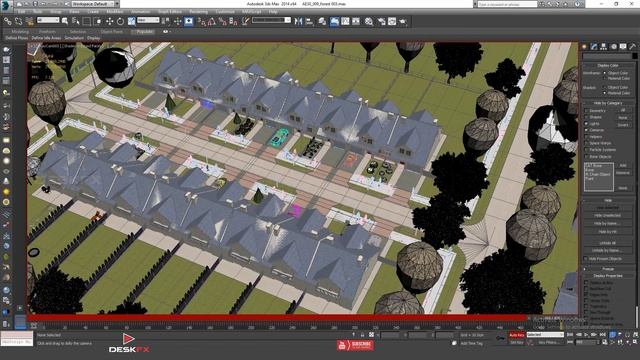Activate the Select and Move tool
The image size is (640, 360).
click(109, 21)
